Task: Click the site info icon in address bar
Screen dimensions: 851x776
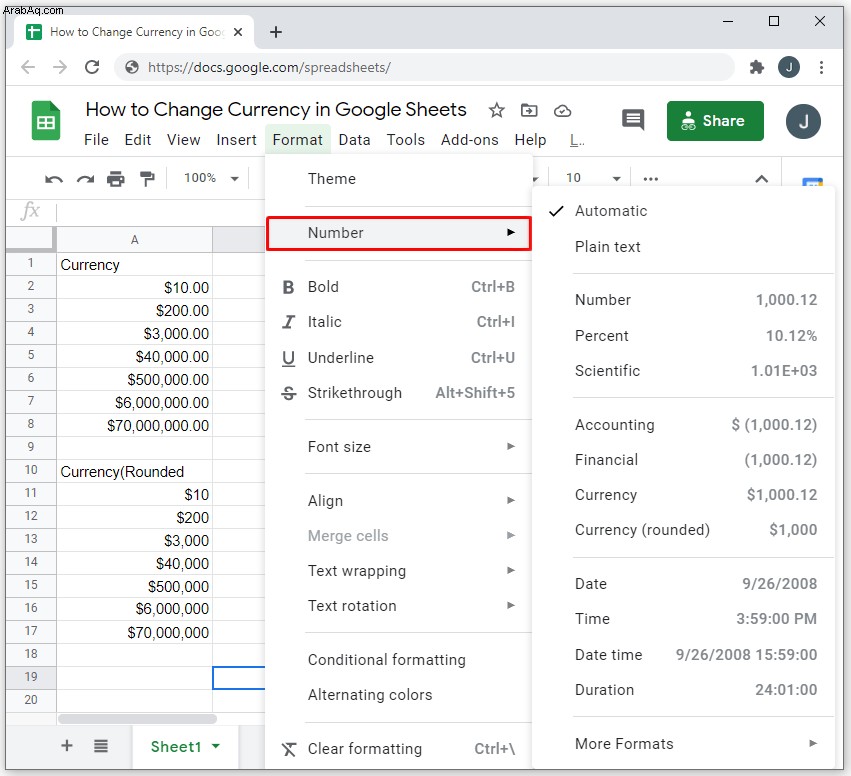Action: 131,67
